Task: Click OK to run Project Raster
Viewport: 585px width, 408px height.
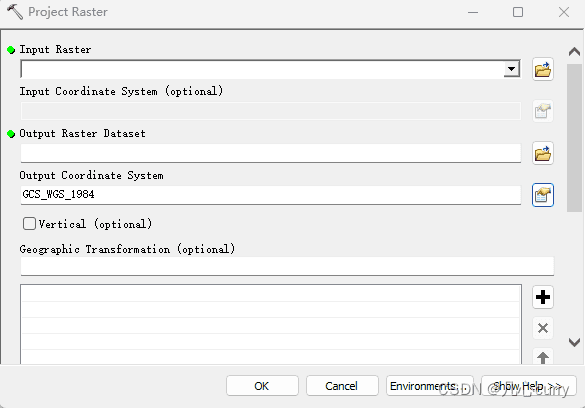Action: (x=262, y=386)
